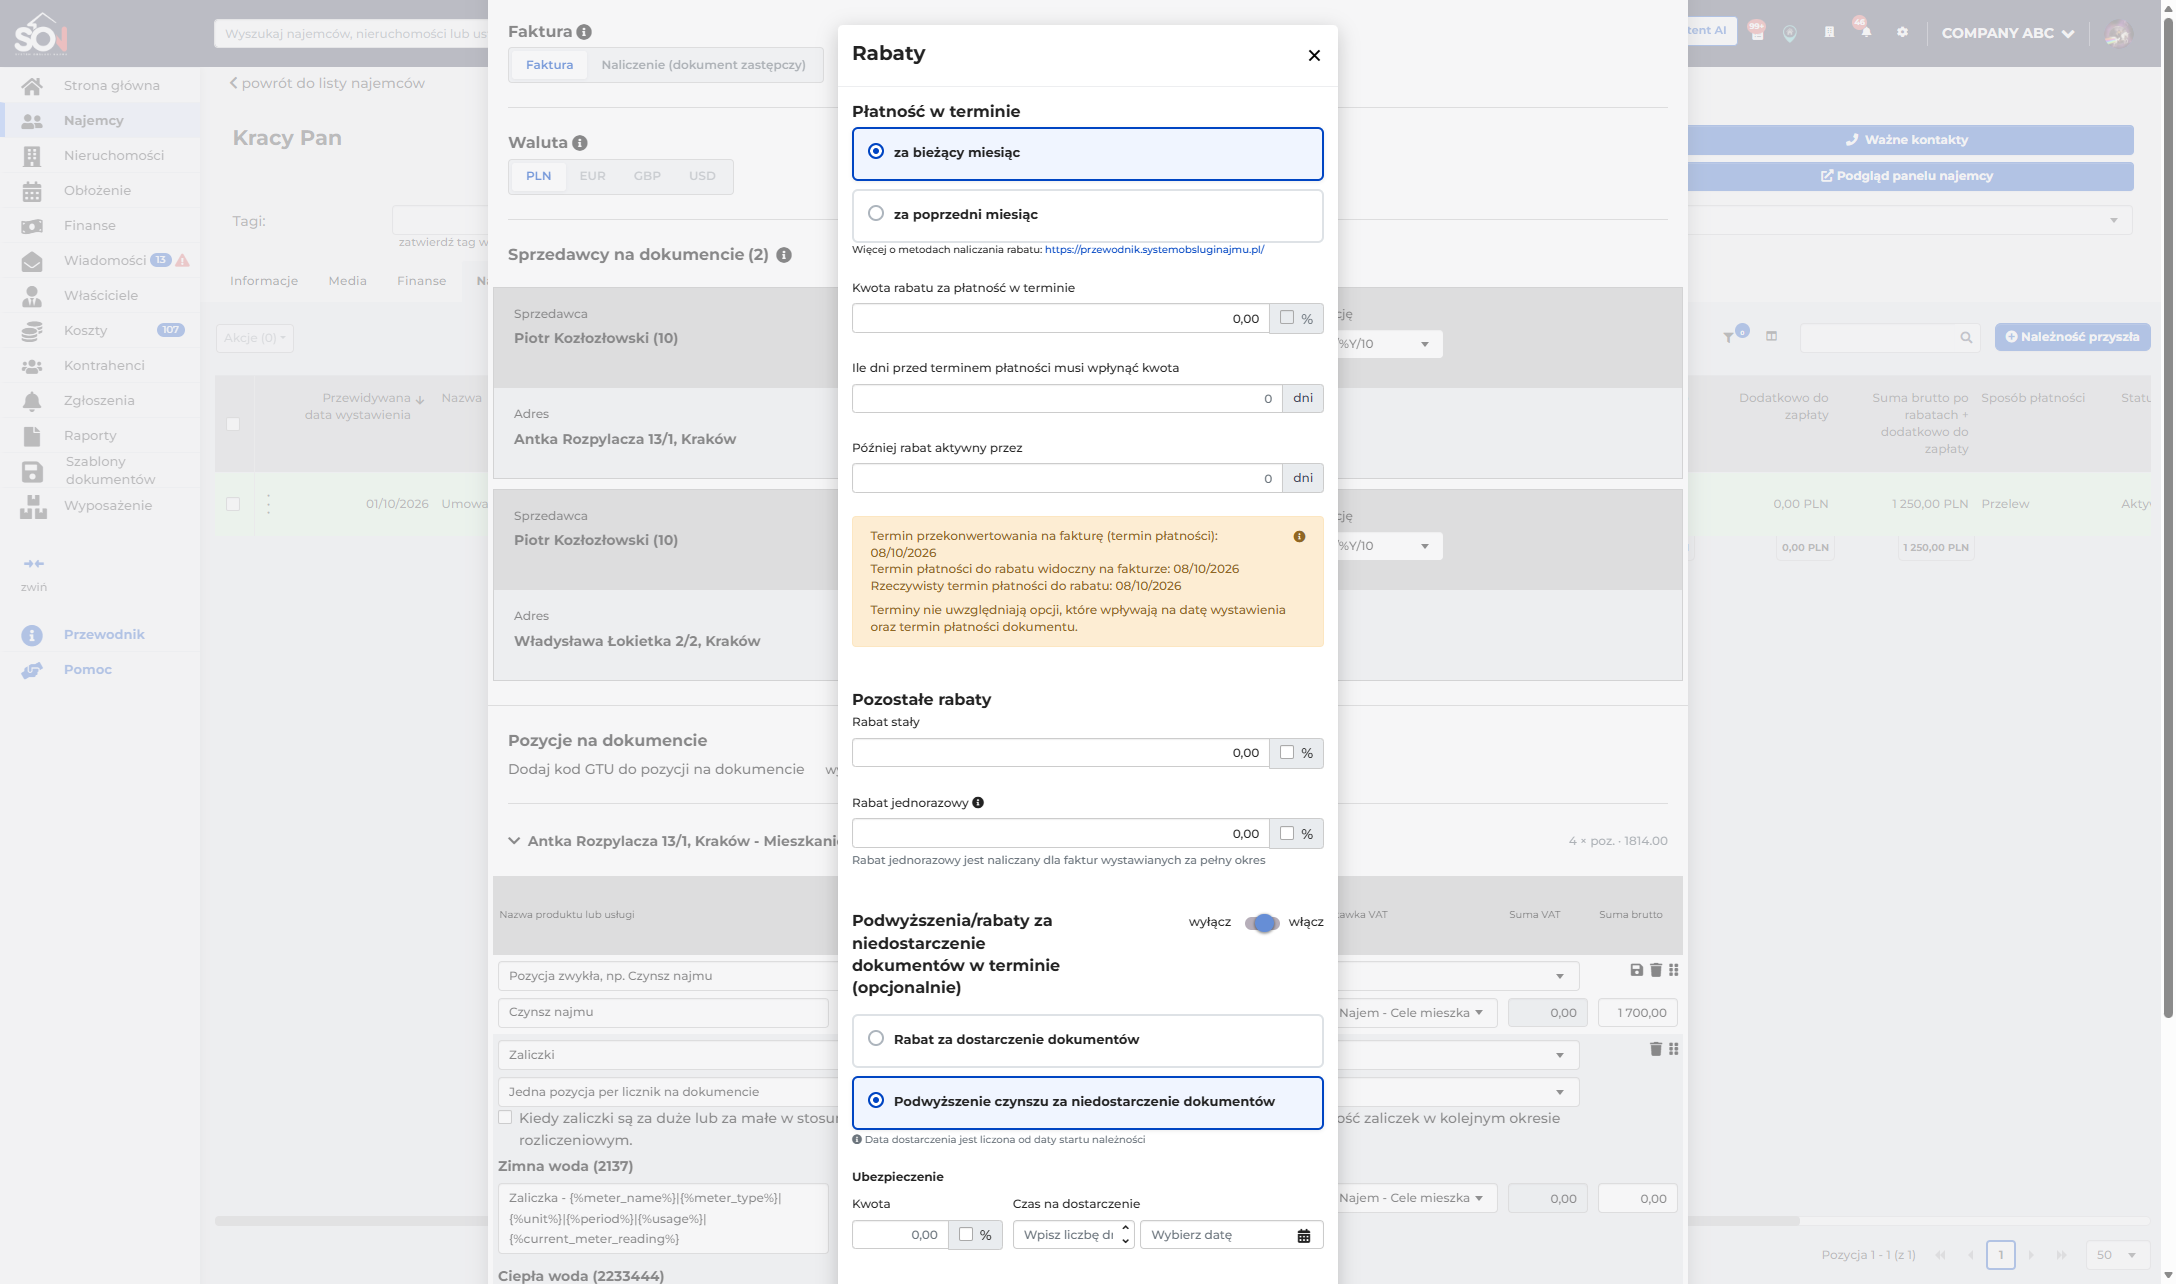Screen dimensions: 2176x1284
Task: Click the search icon in the table filter
Action: click(1966, 338)
